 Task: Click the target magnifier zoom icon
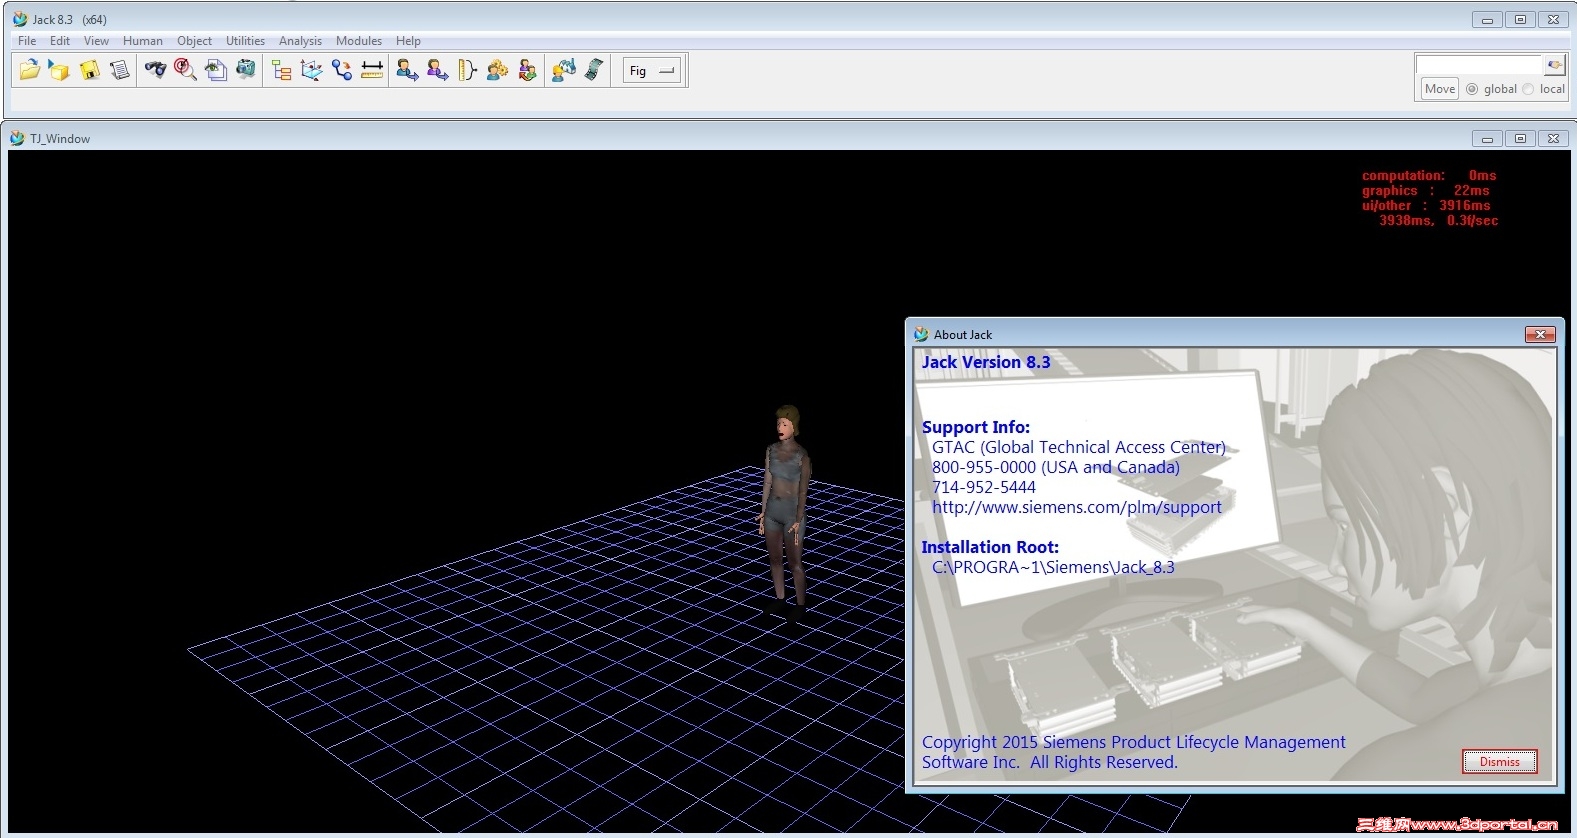[x=185, y=70]
